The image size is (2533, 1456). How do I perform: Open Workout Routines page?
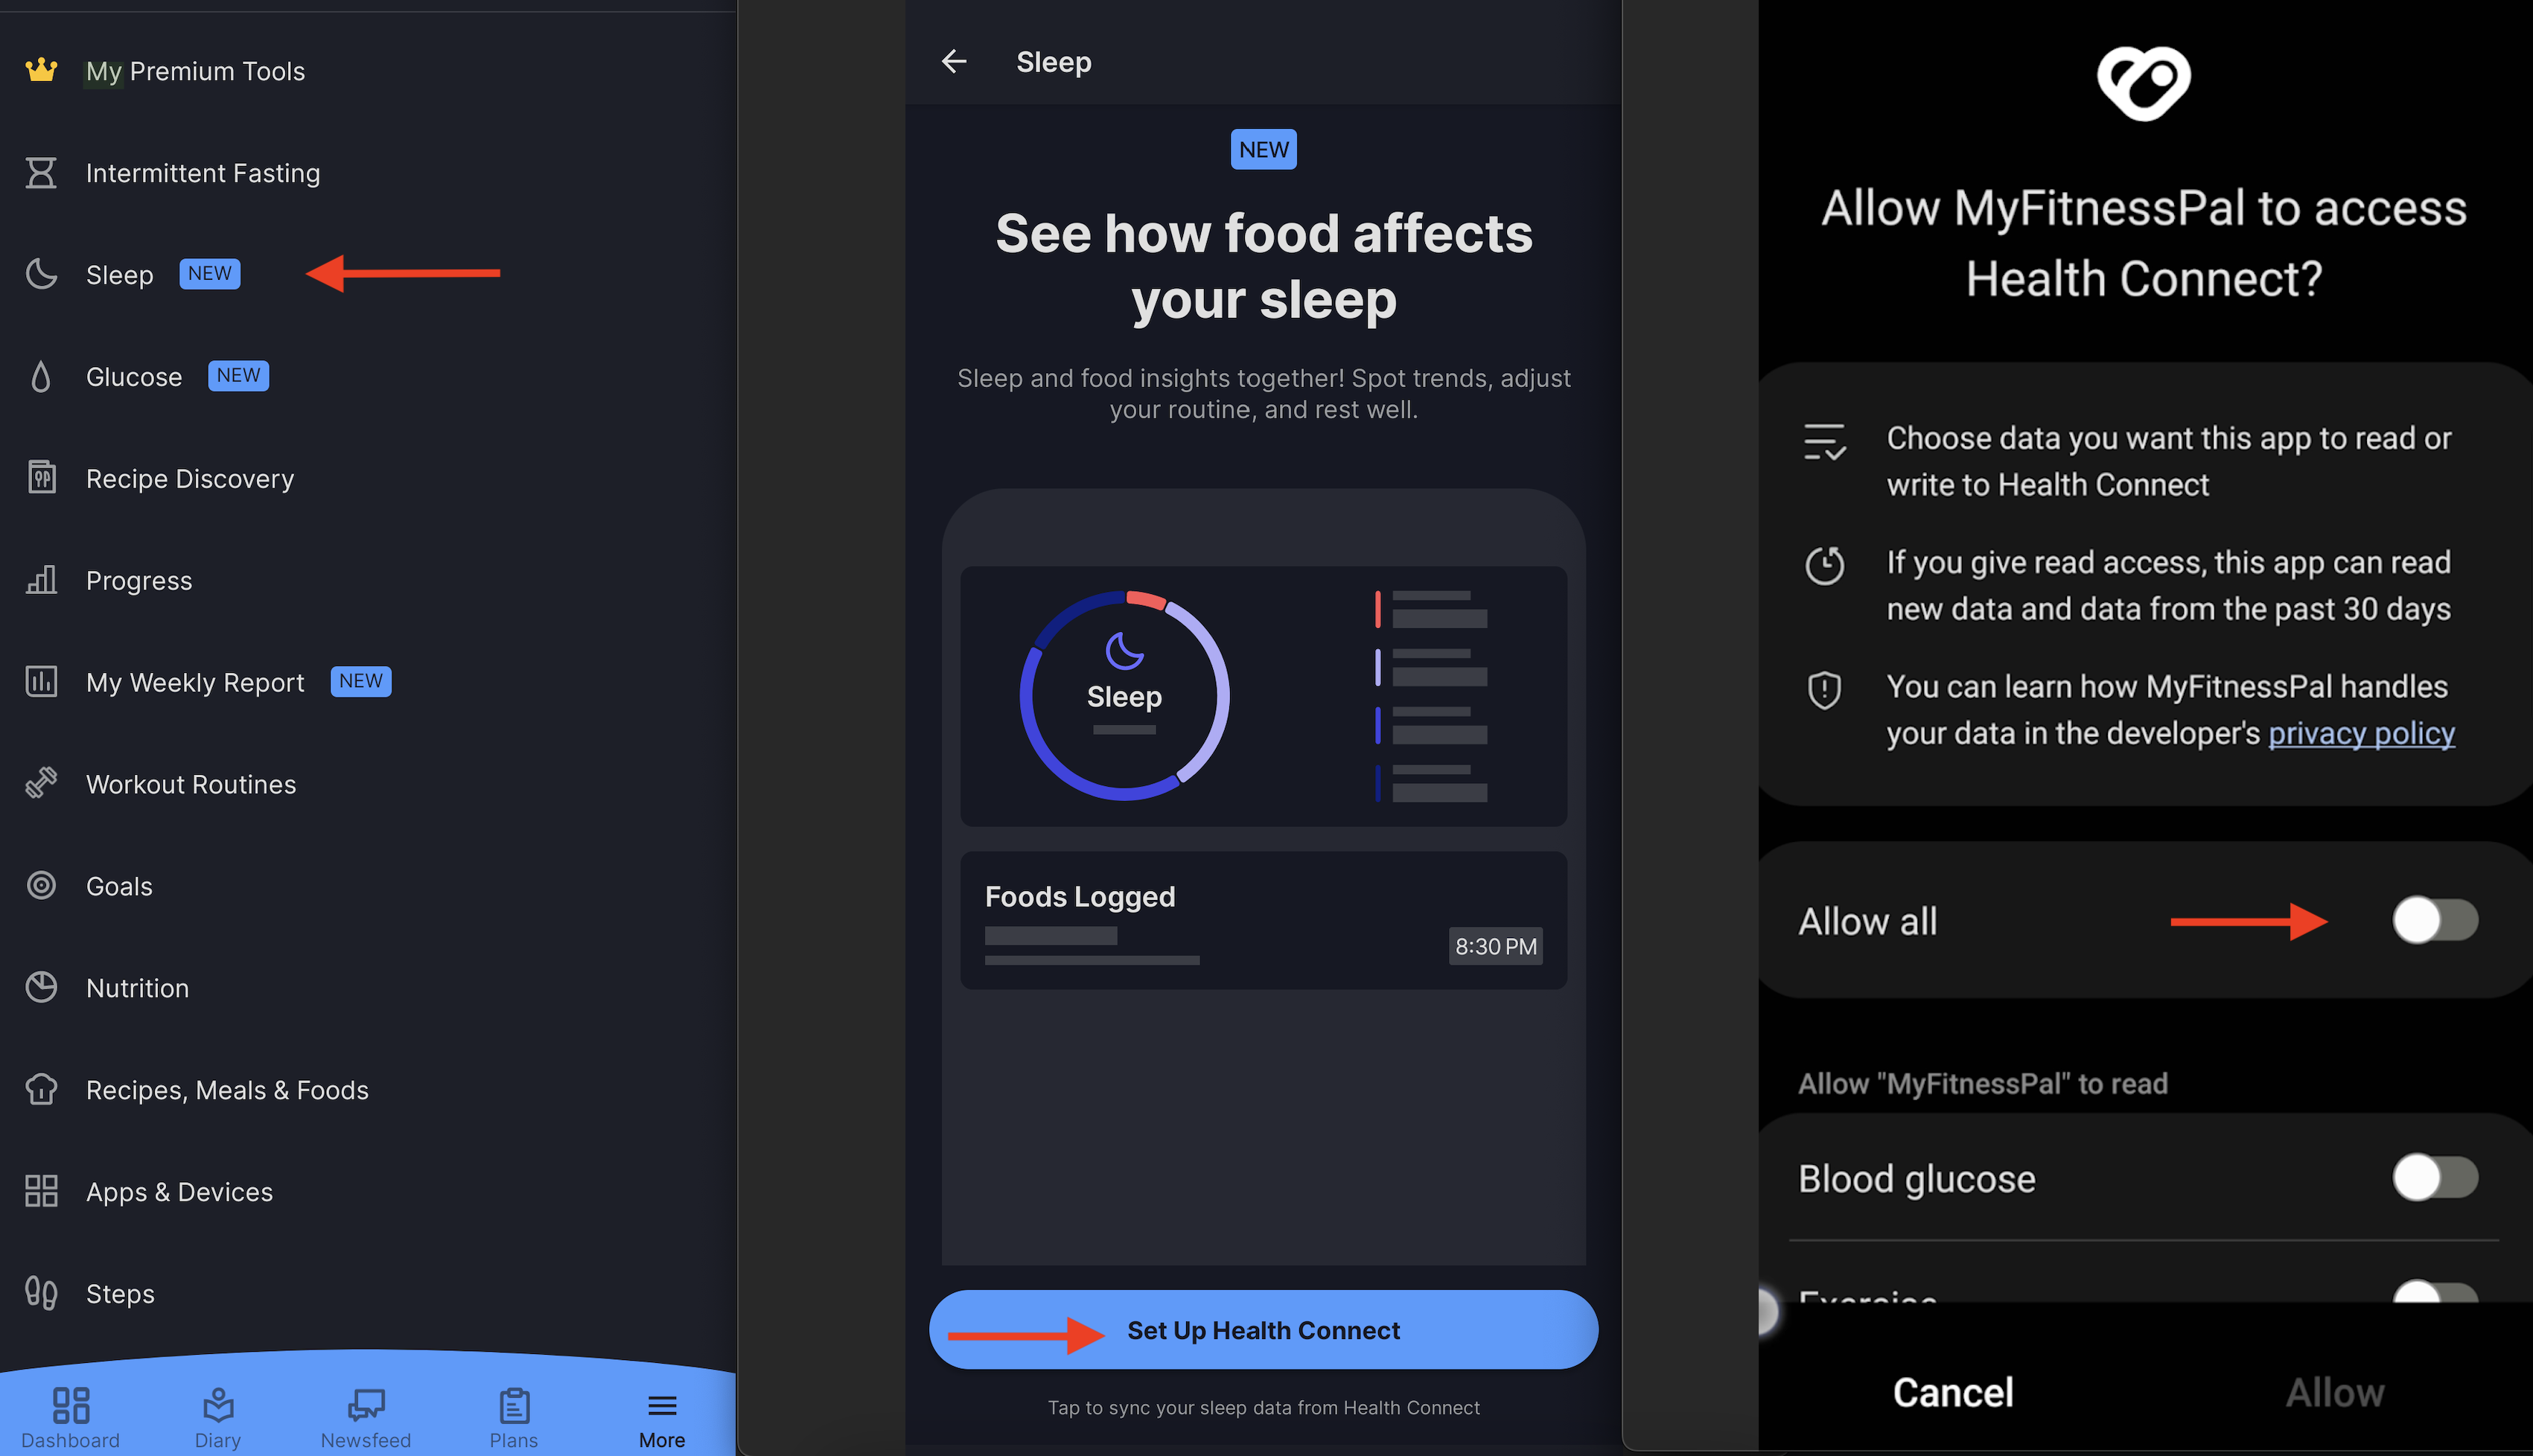tap(191, 781)
